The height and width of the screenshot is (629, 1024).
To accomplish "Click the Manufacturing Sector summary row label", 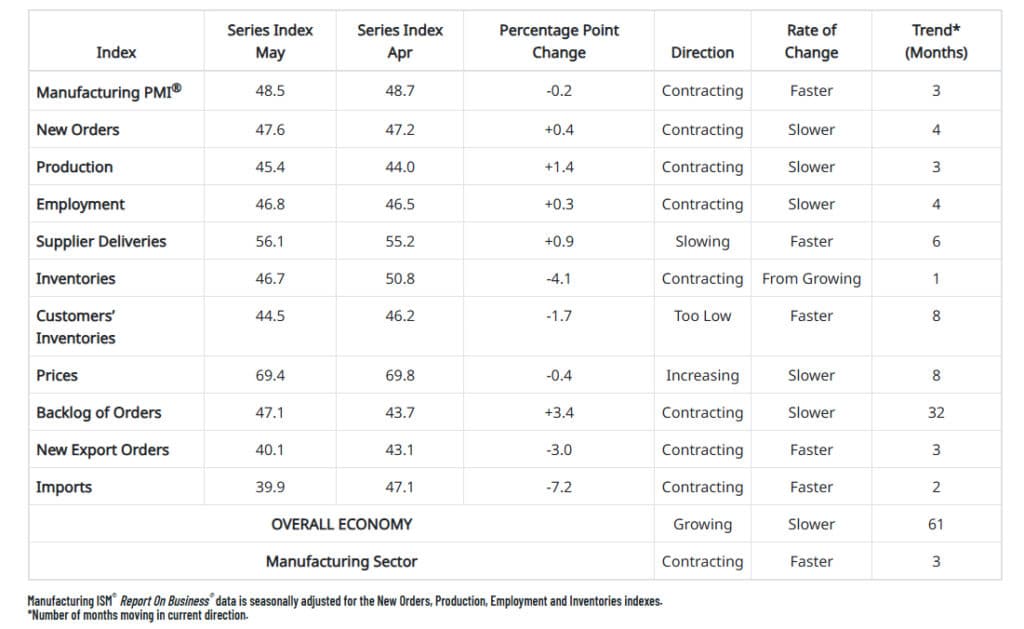I will click(x=341, y=561).
